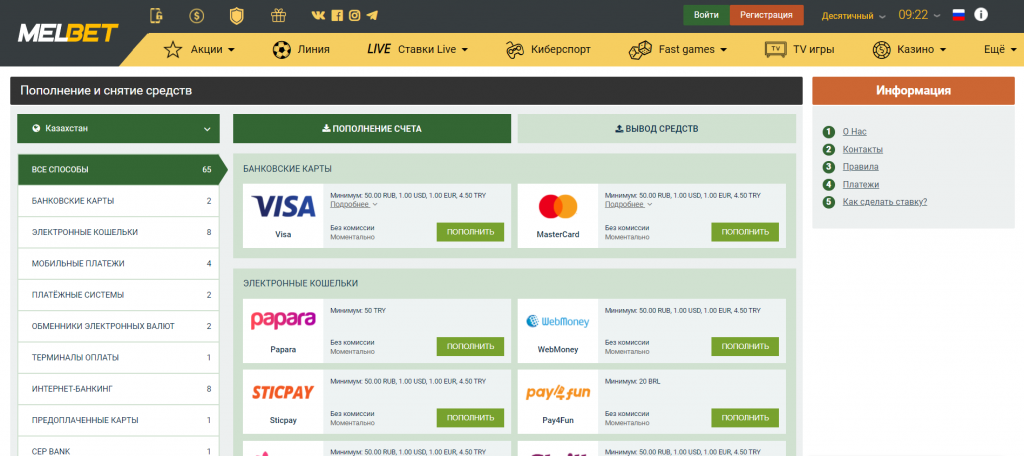
Task: Click the mobile app icon in top bar
Action: coord(156,15)
